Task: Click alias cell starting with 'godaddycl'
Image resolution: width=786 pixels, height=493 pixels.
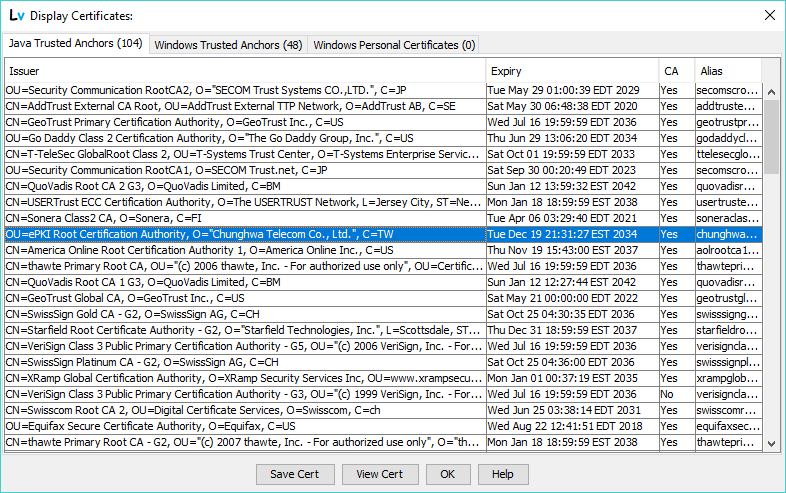Action: (x=728, y=138)
